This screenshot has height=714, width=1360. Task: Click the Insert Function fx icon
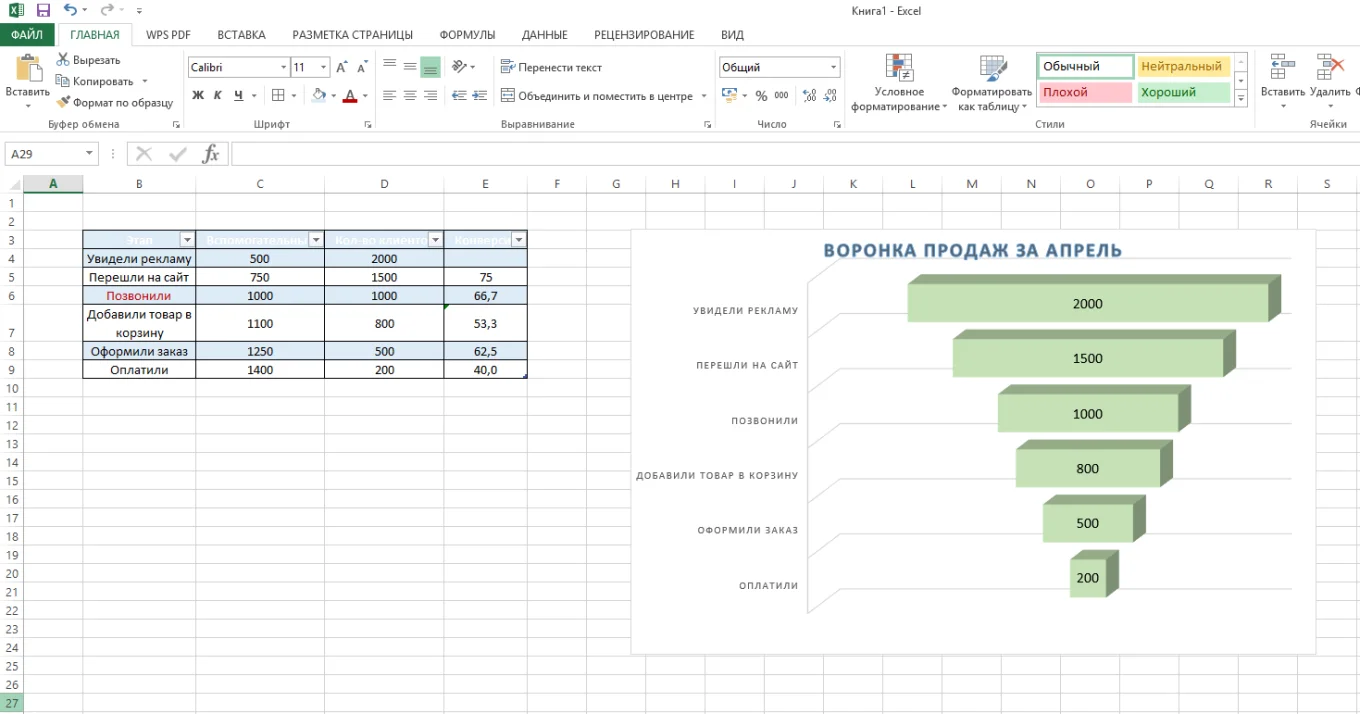click(210, 154)
